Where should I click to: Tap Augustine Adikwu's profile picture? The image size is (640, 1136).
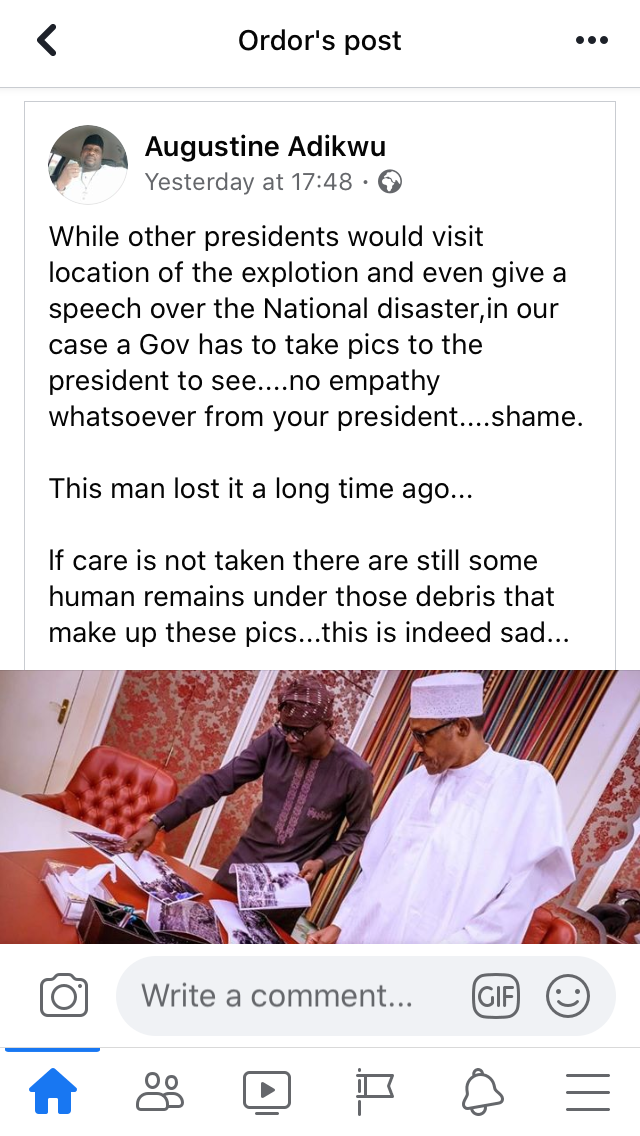[x=88, y=164]
